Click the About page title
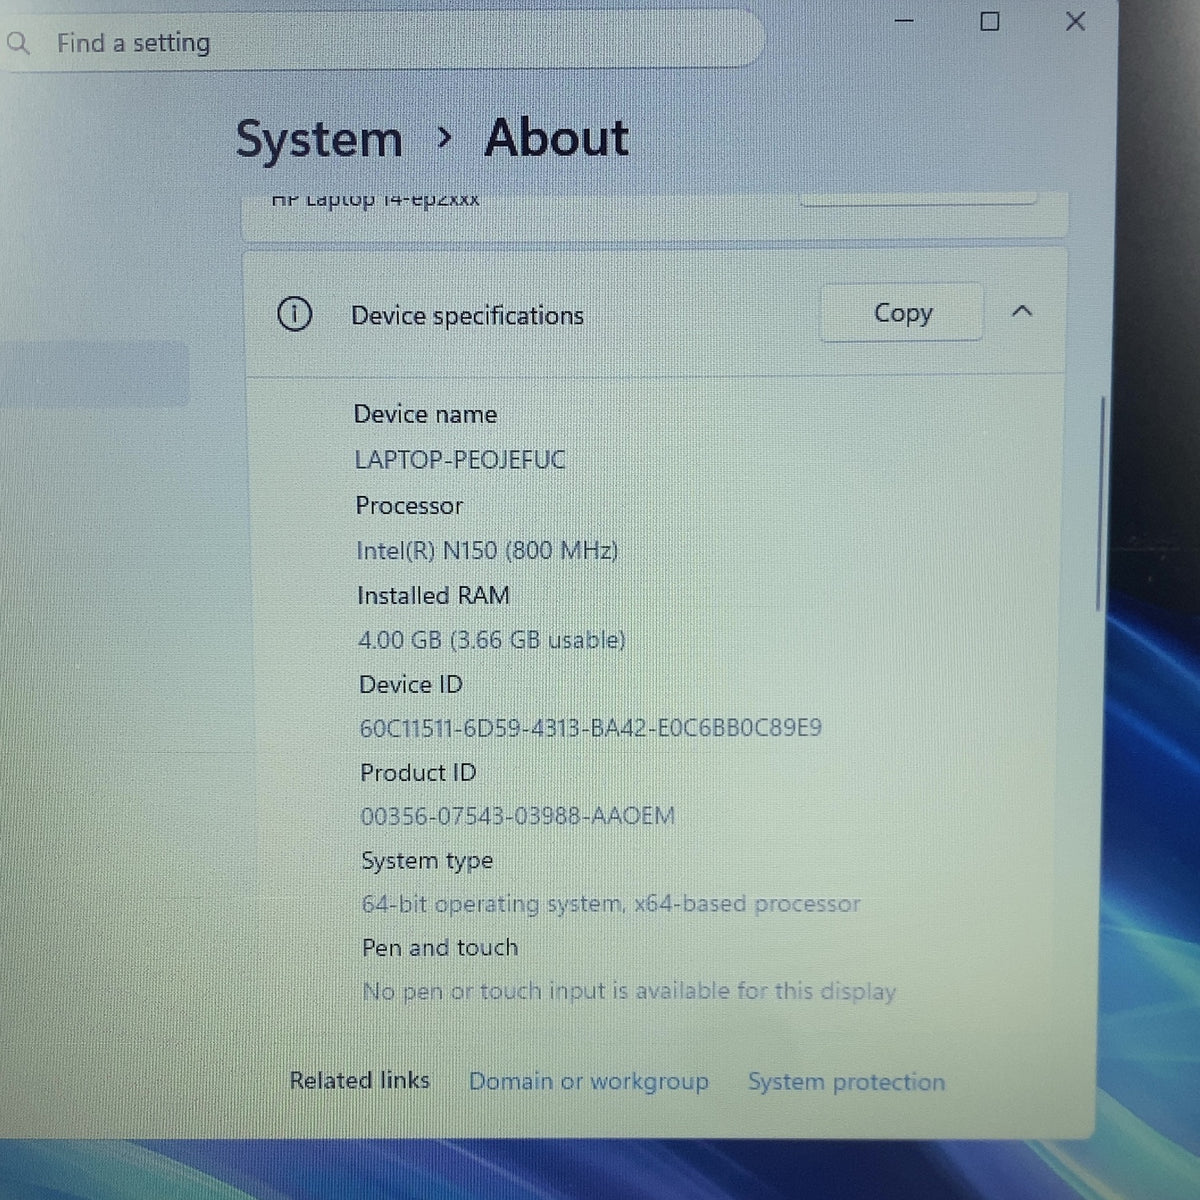1200x1200 pixels. 557,138
